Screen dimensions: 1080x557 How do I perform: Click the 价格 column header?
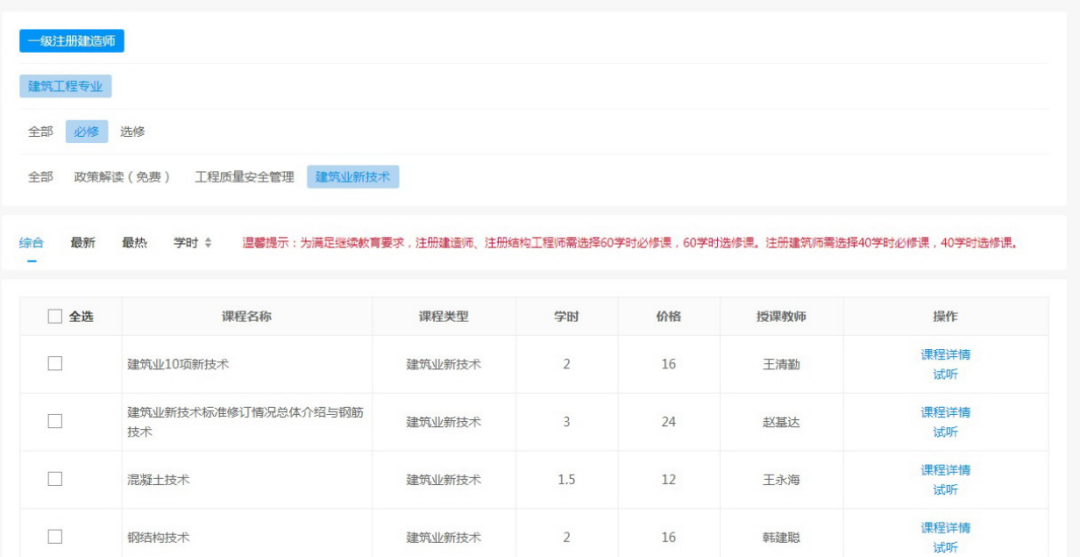point(668,316)
